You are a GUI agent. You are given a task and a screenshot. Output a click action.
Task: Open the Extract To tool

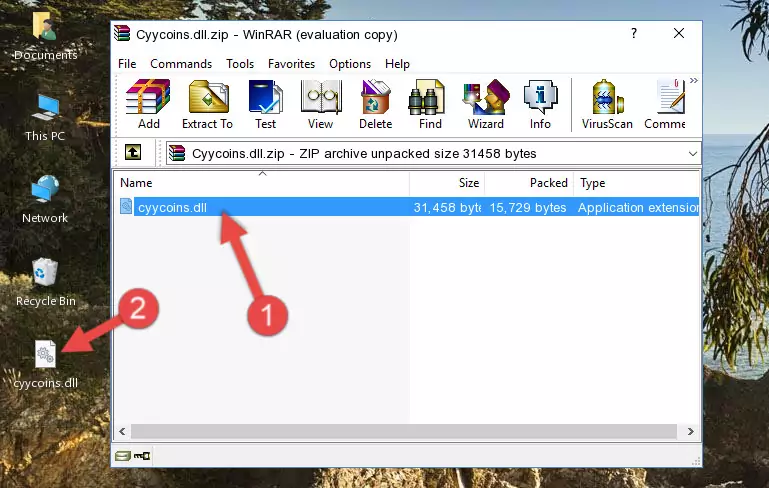click(x=207, y=104)
